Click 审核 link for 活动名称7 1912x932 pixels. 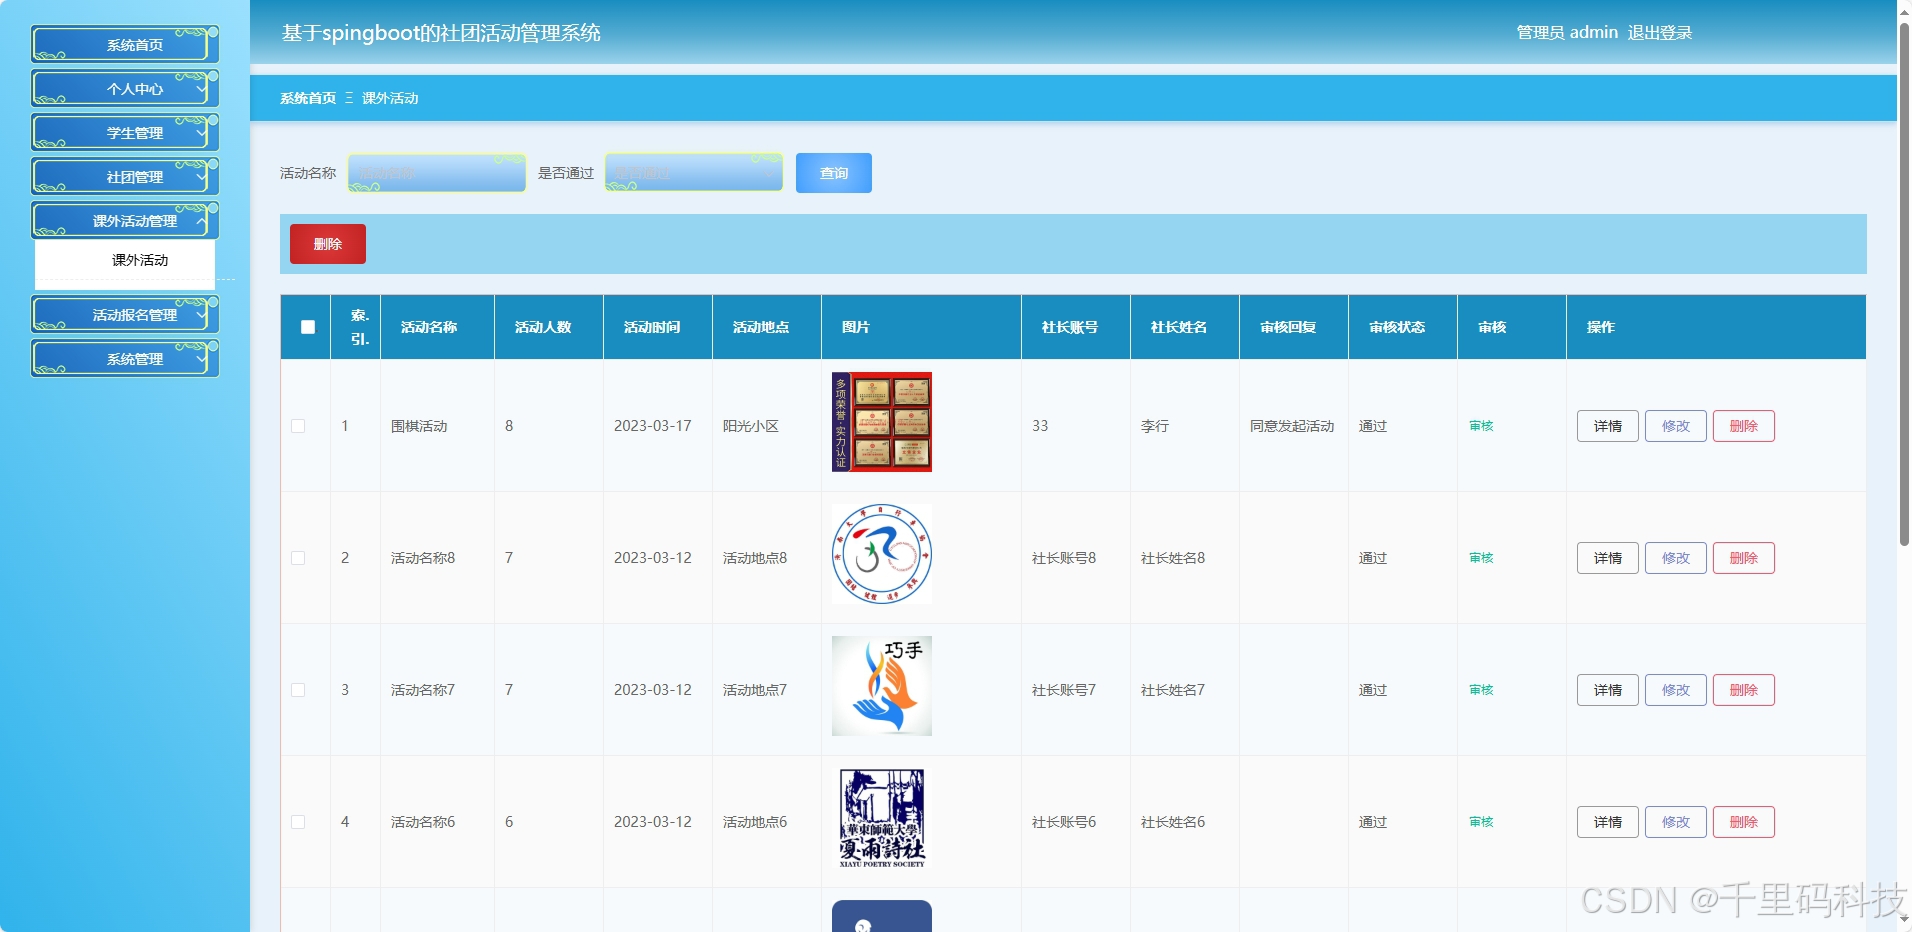tap(1481, 690)
